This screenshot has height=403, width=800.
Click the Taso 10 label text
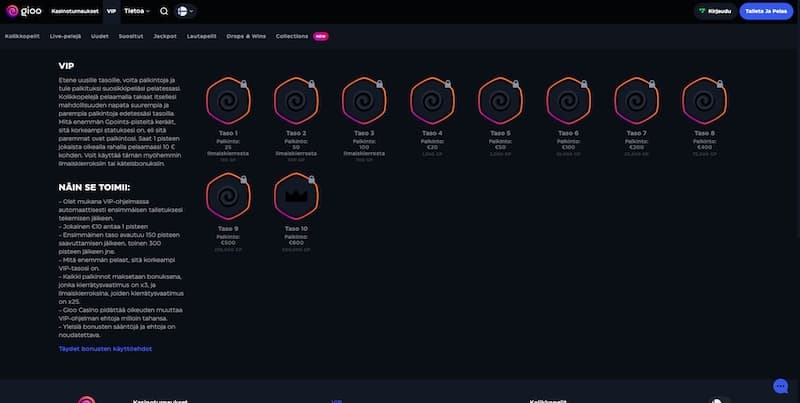296,229
